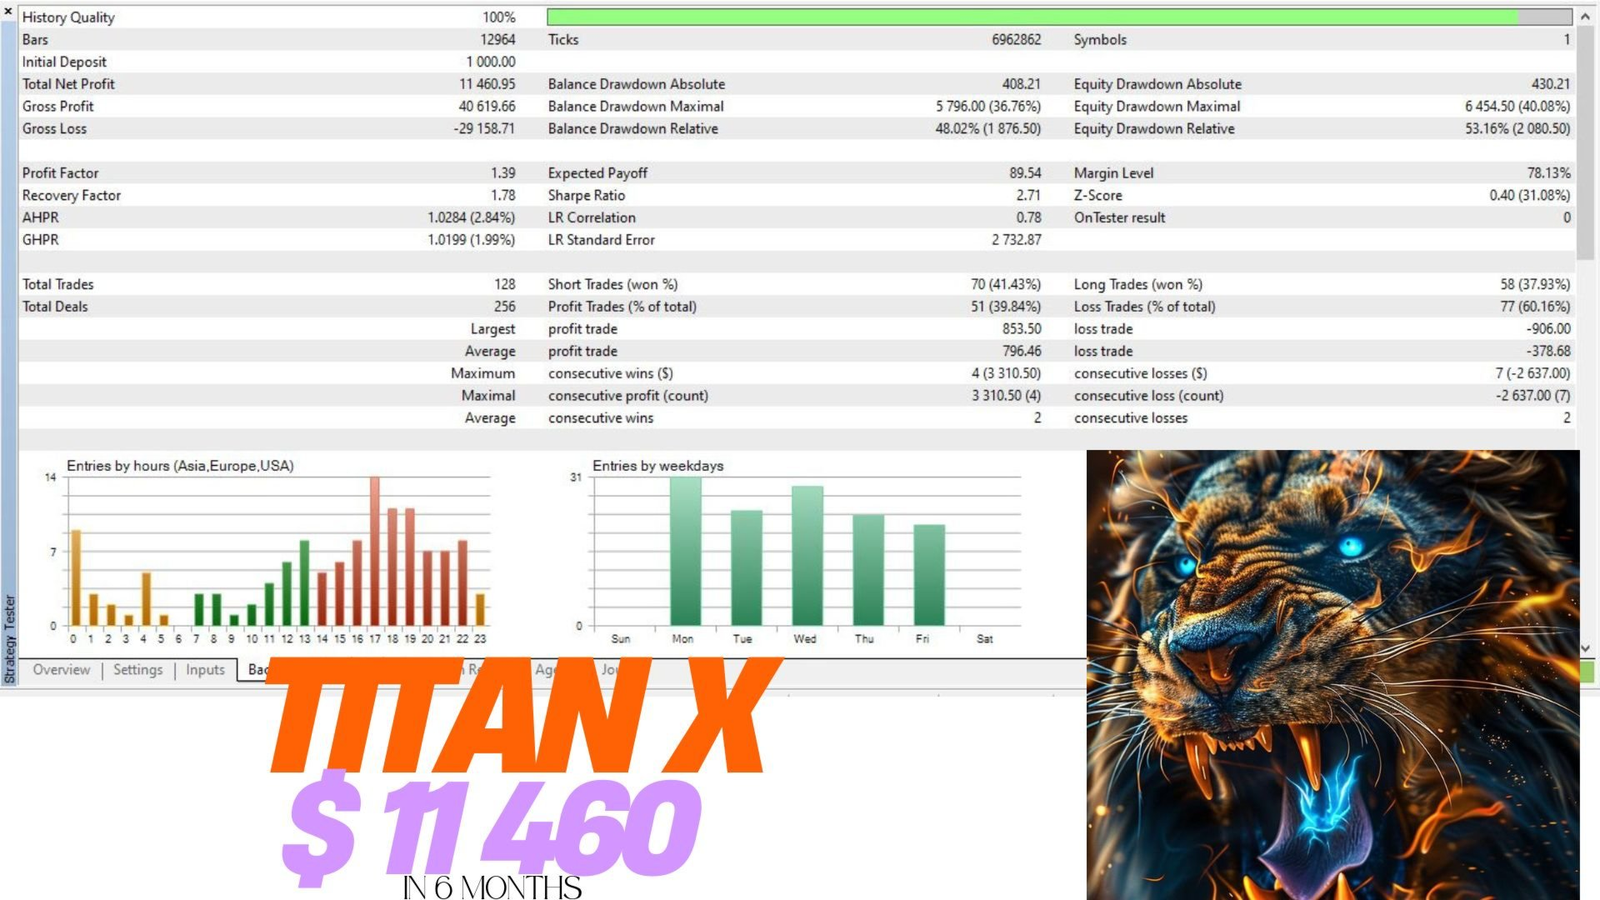Click the LR Correlation value 0.78

point(1028,217)
